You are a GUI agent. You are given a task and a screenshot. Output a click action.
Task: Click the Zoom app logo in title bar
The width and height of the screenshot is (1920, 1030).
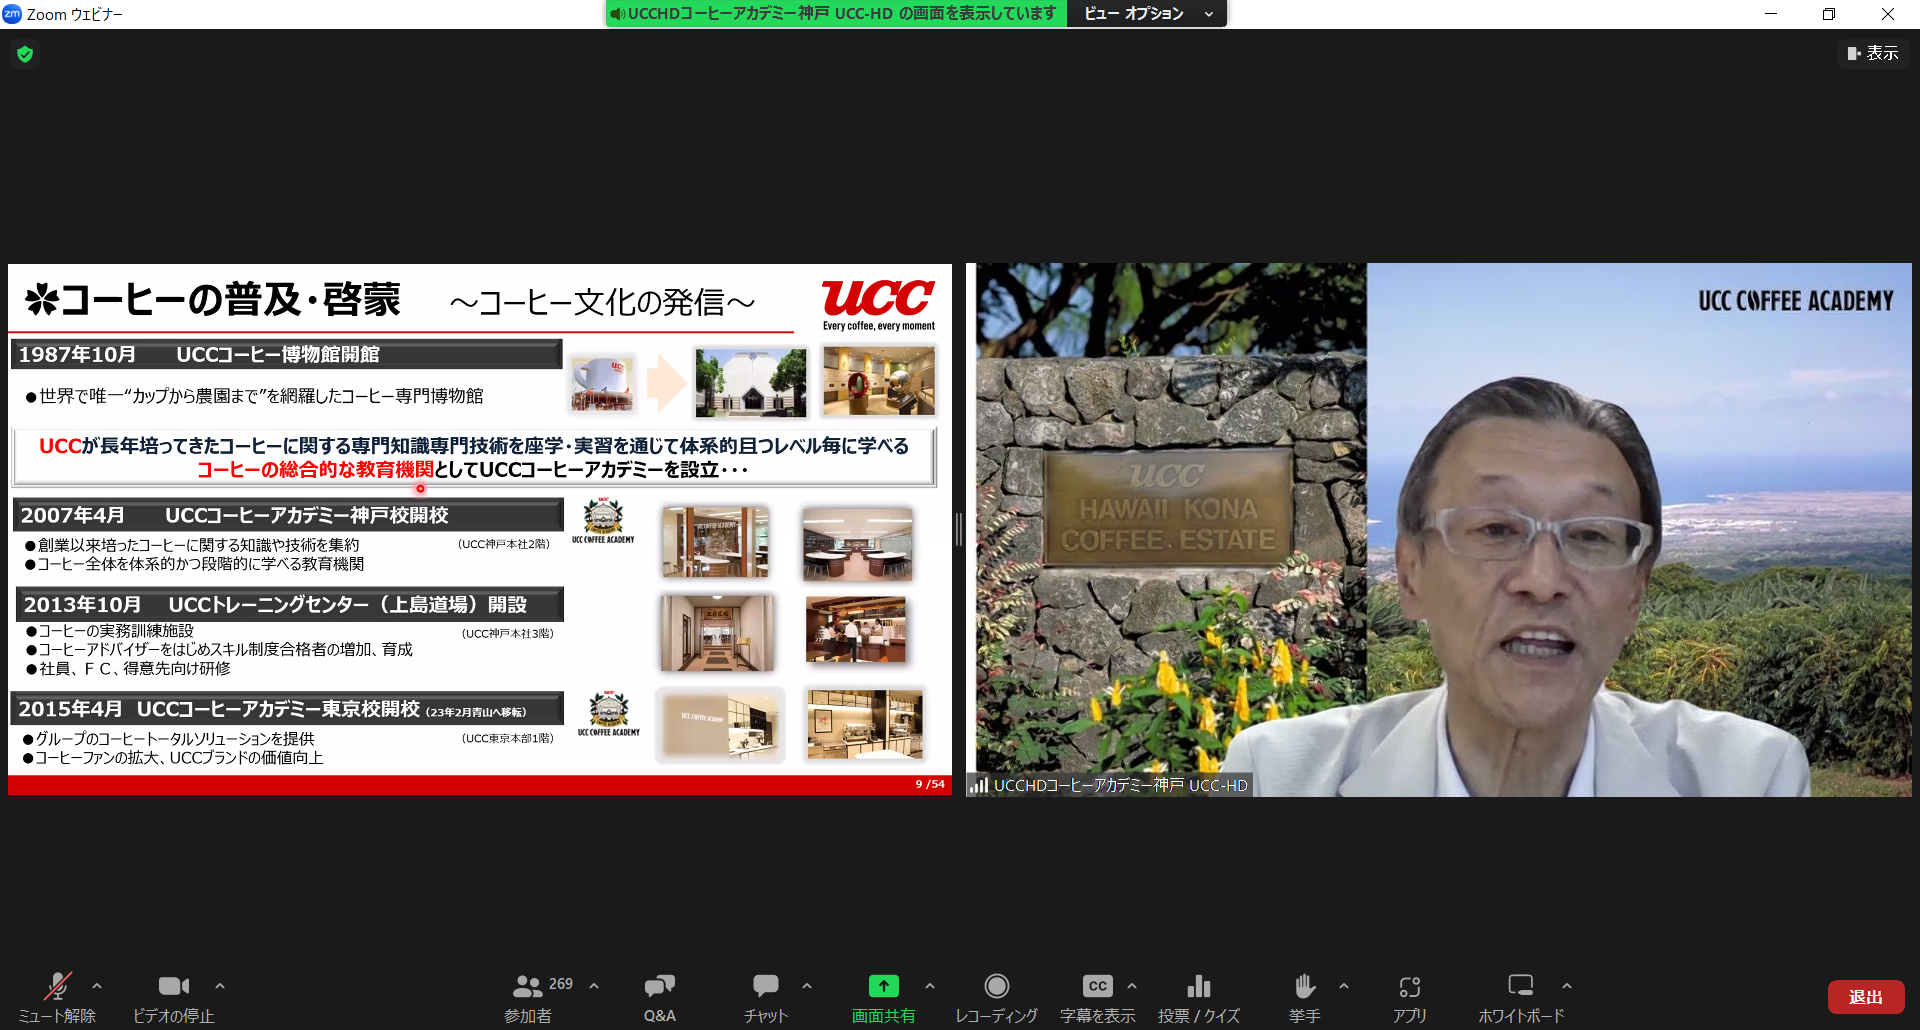12,14
